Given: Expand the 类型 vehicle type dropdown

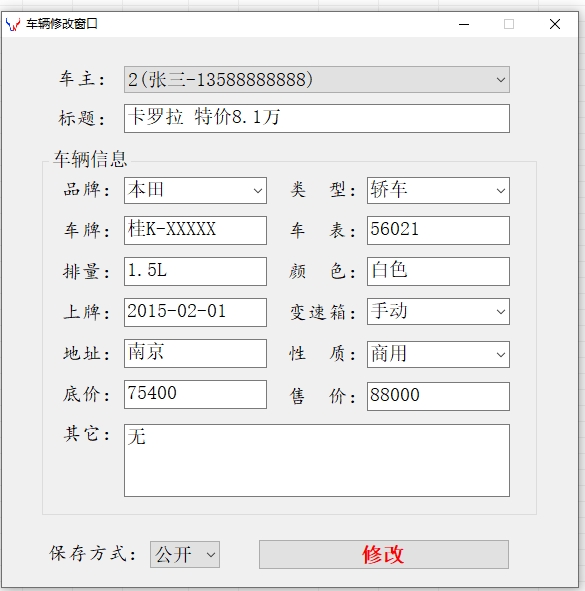Looking at the screenshot, I should [x=438, y=190].
